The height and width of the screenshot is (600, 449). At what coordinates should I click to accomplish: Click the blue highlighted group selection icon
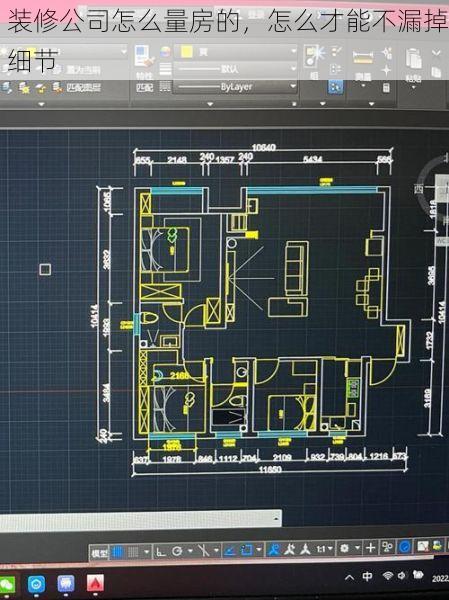pyautogui.click(x=335, y=87)
